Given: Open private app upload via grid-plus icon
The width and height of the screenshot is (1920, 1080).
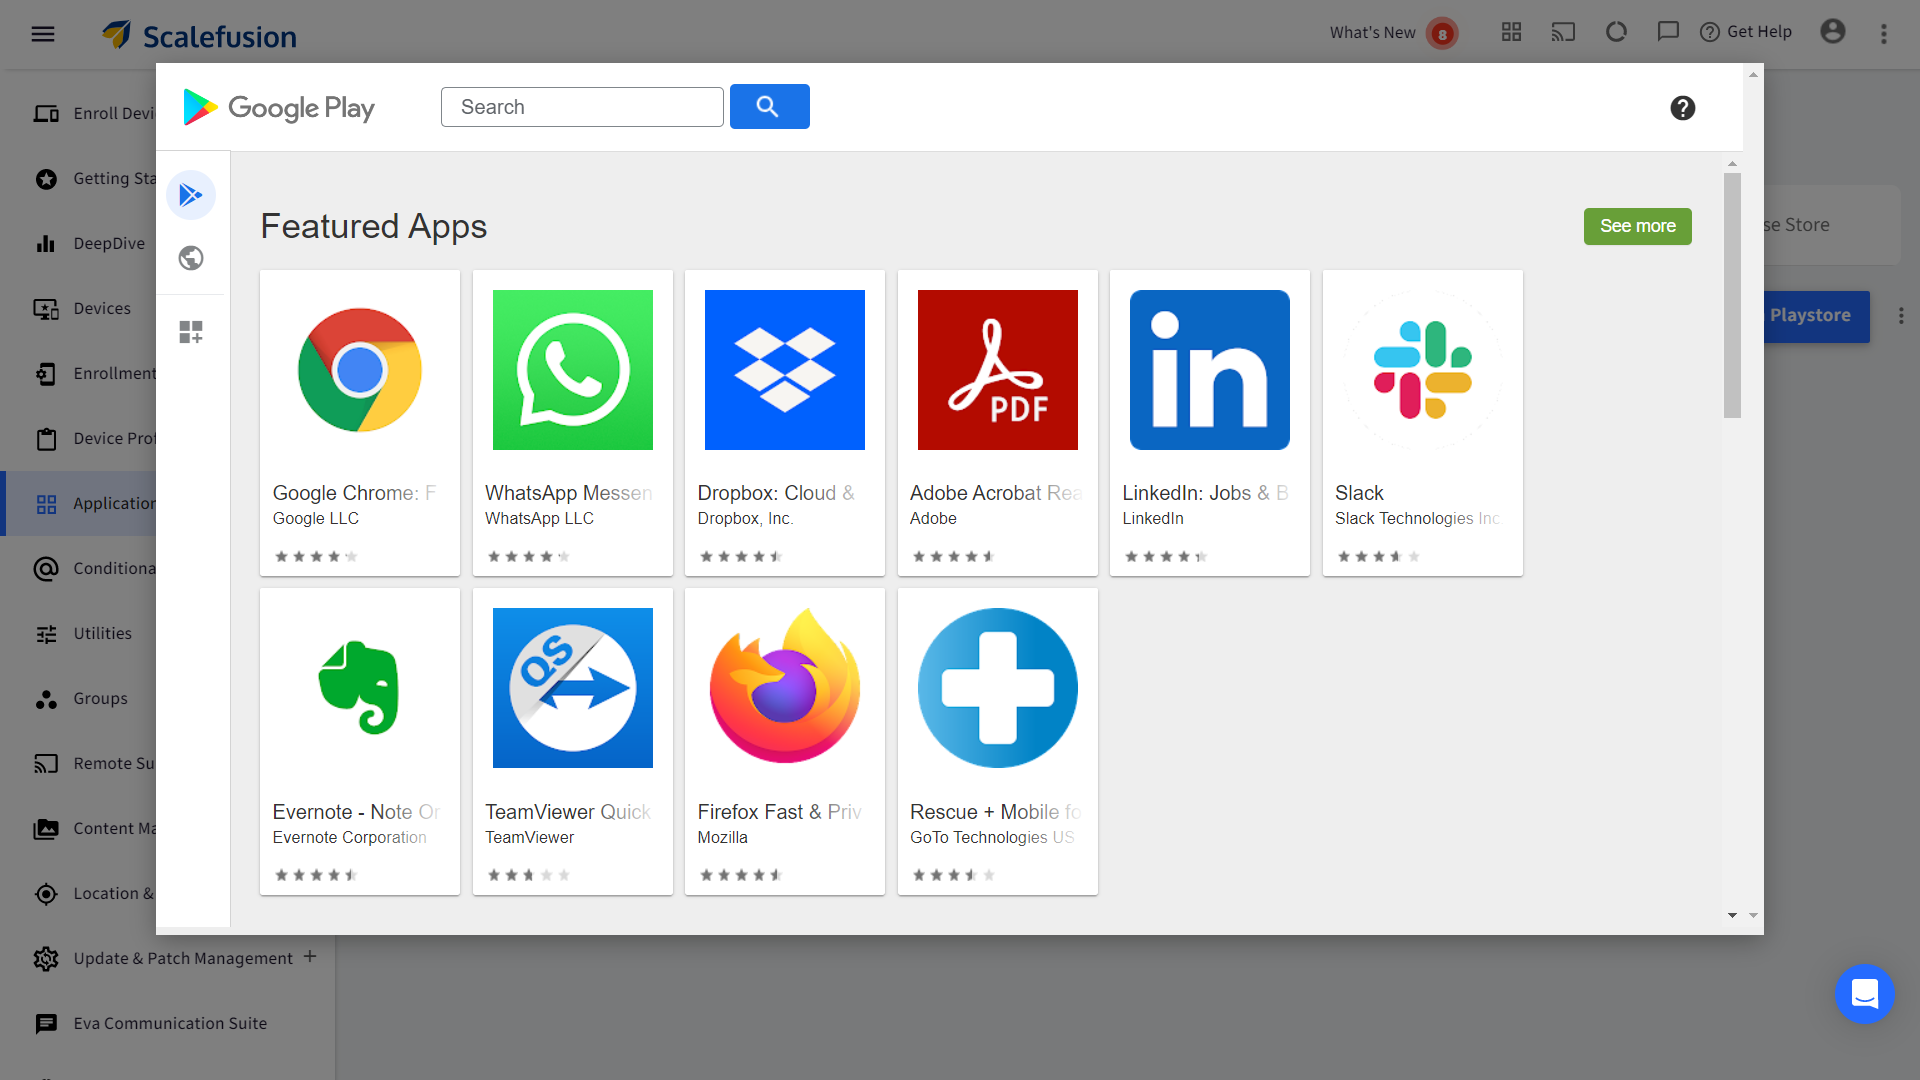Looking at the screenshot, I should coord(191,331).
